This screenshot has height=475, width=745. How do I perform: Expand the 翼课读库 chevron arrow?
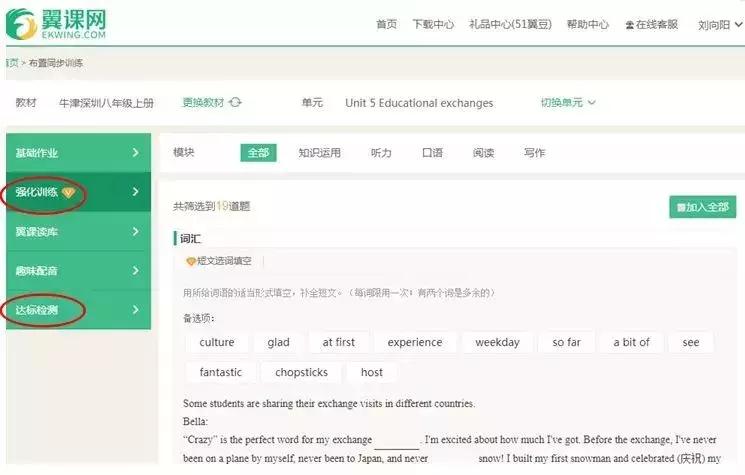135,231
